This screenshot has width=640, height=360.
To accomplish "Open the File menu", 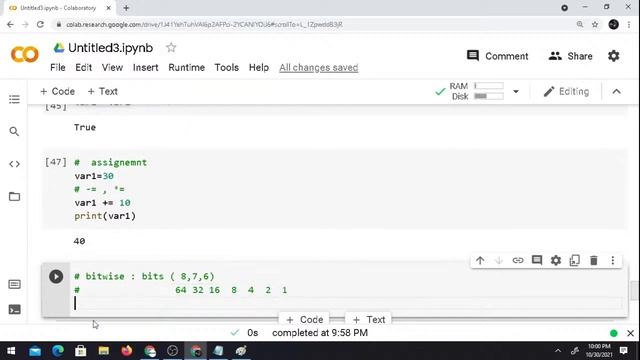I will pyautogui.click(x=58, y=67).
